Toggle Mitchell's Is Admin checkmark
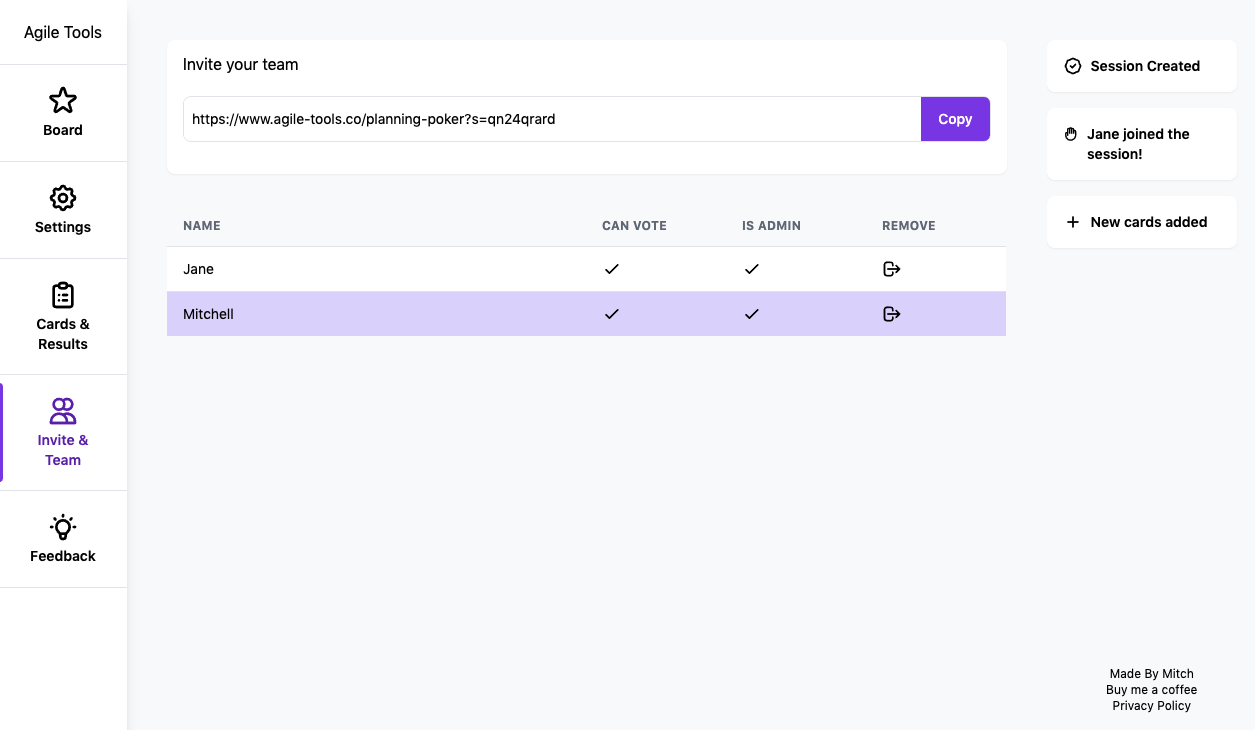 tap(752, 314)
